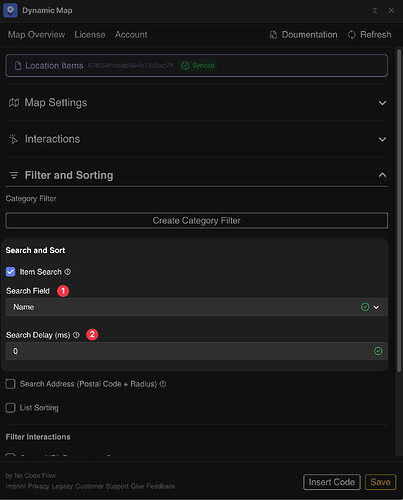Uncheck the Item Search checkbox
This screenshot has height=500, width=403.
pos(11,272)
